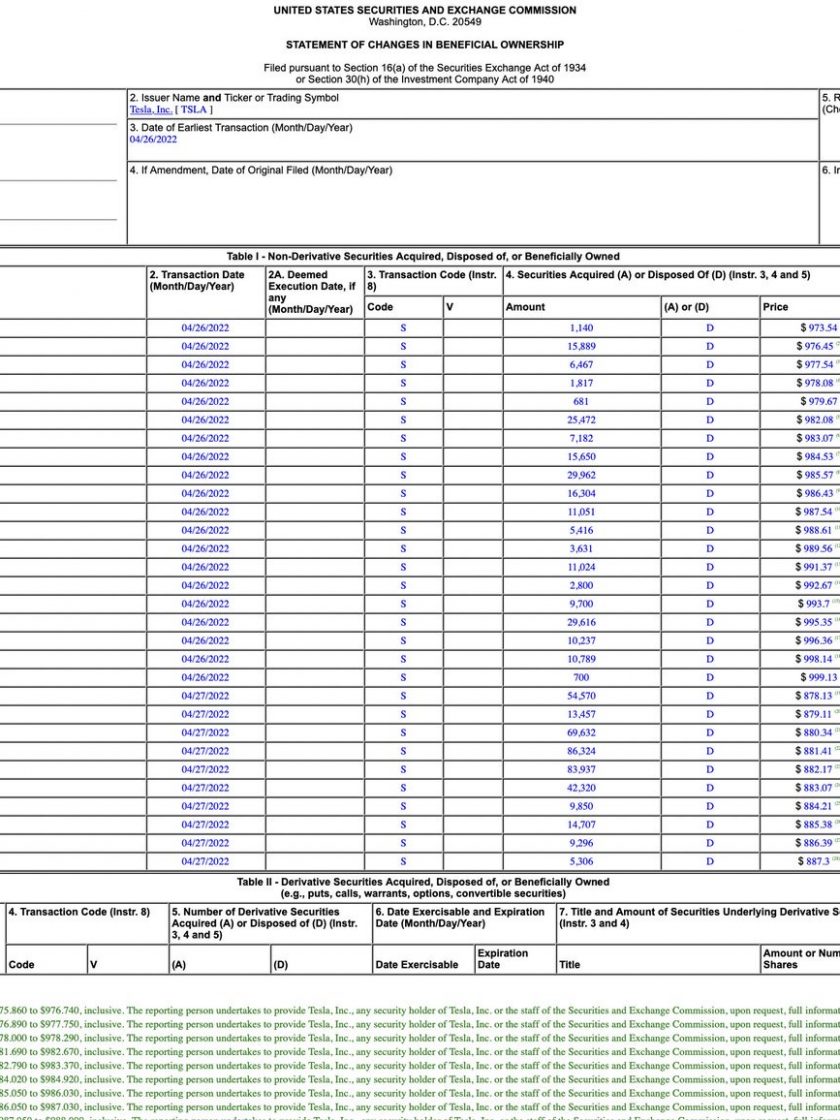Select the amount cell reading 6,467

click(581, 365)
